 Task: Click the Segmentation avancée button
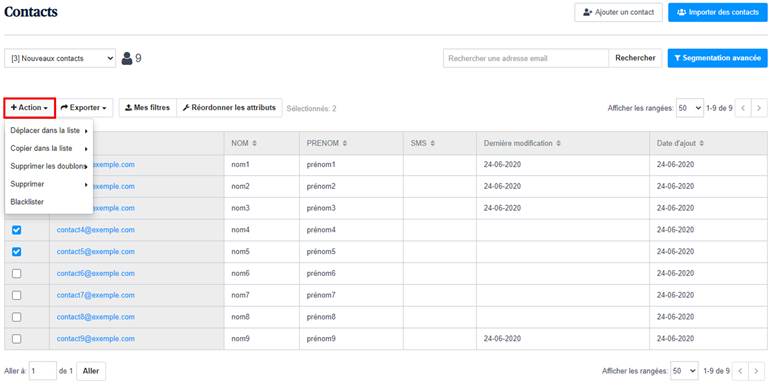717,58
